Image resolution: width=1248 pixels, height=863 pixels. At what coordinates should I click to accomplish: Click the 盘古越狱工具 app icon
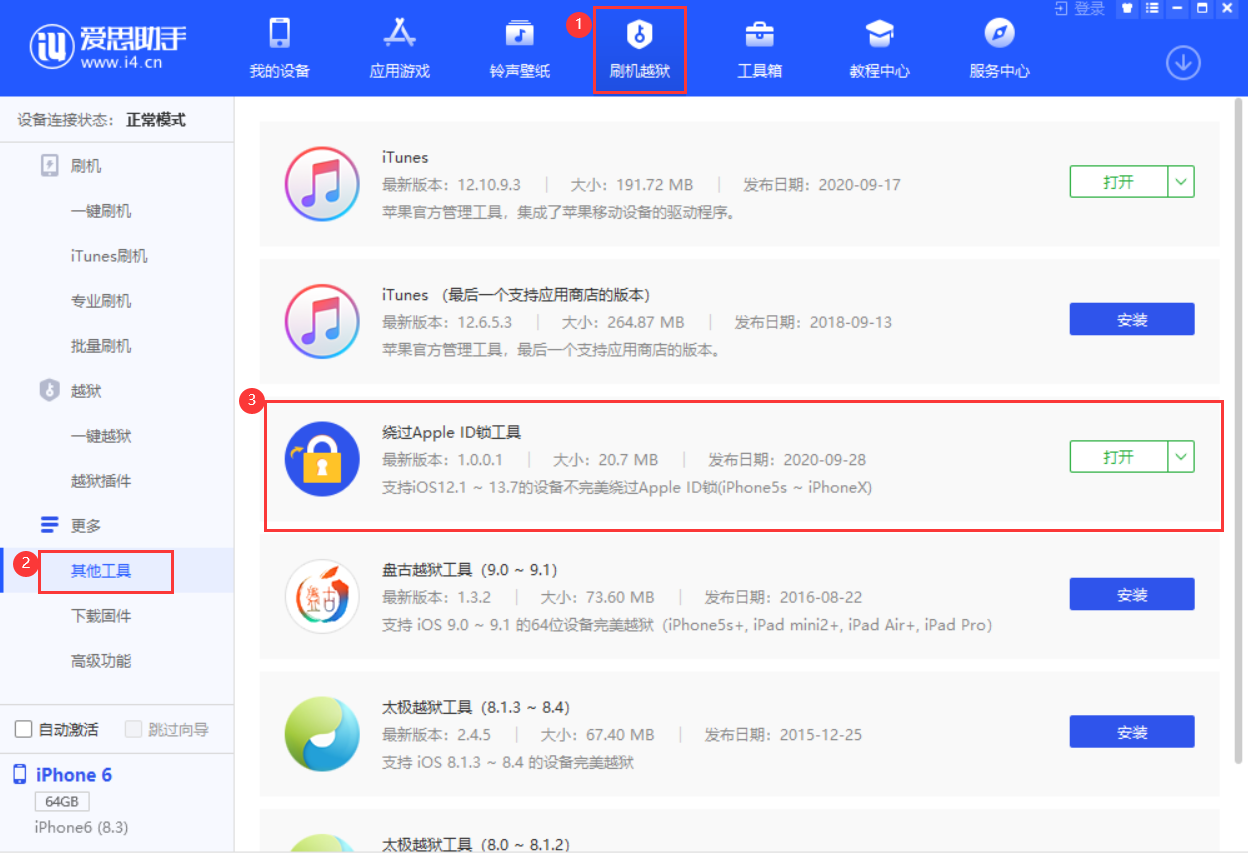322,597
